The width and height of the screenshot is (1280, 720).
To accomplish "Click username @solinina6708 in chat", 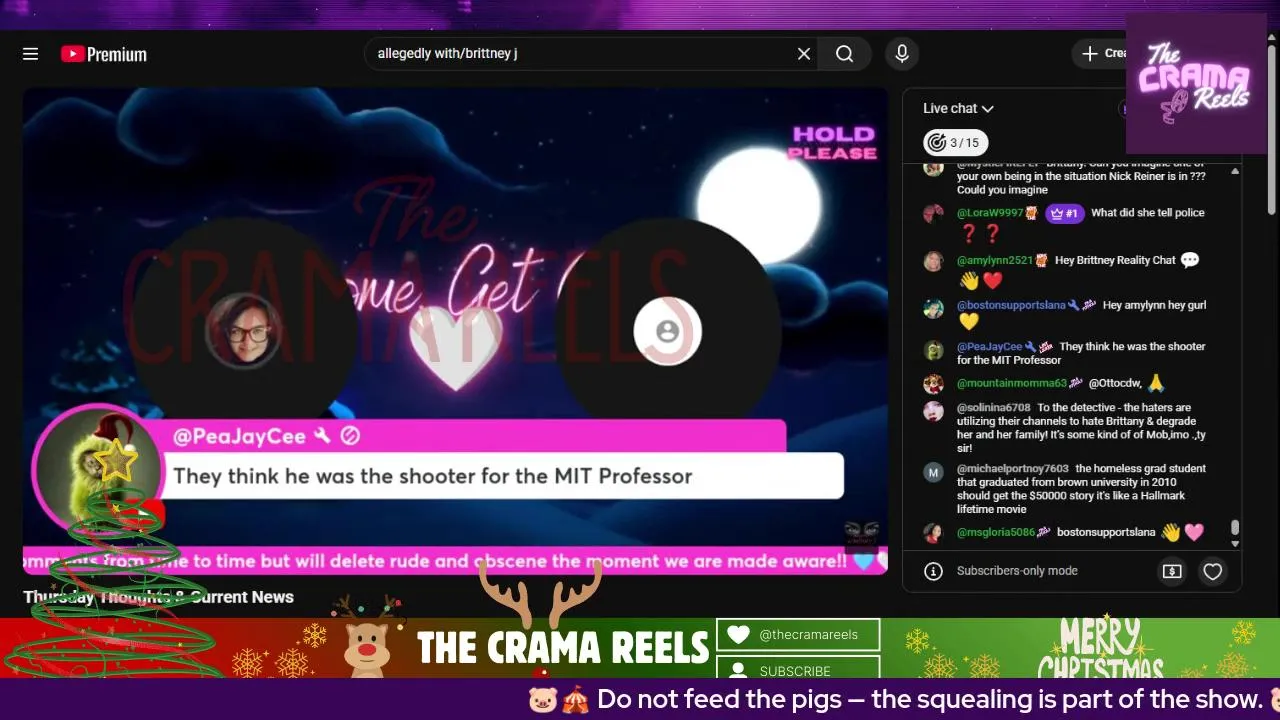I will click(x=993, y=407).
